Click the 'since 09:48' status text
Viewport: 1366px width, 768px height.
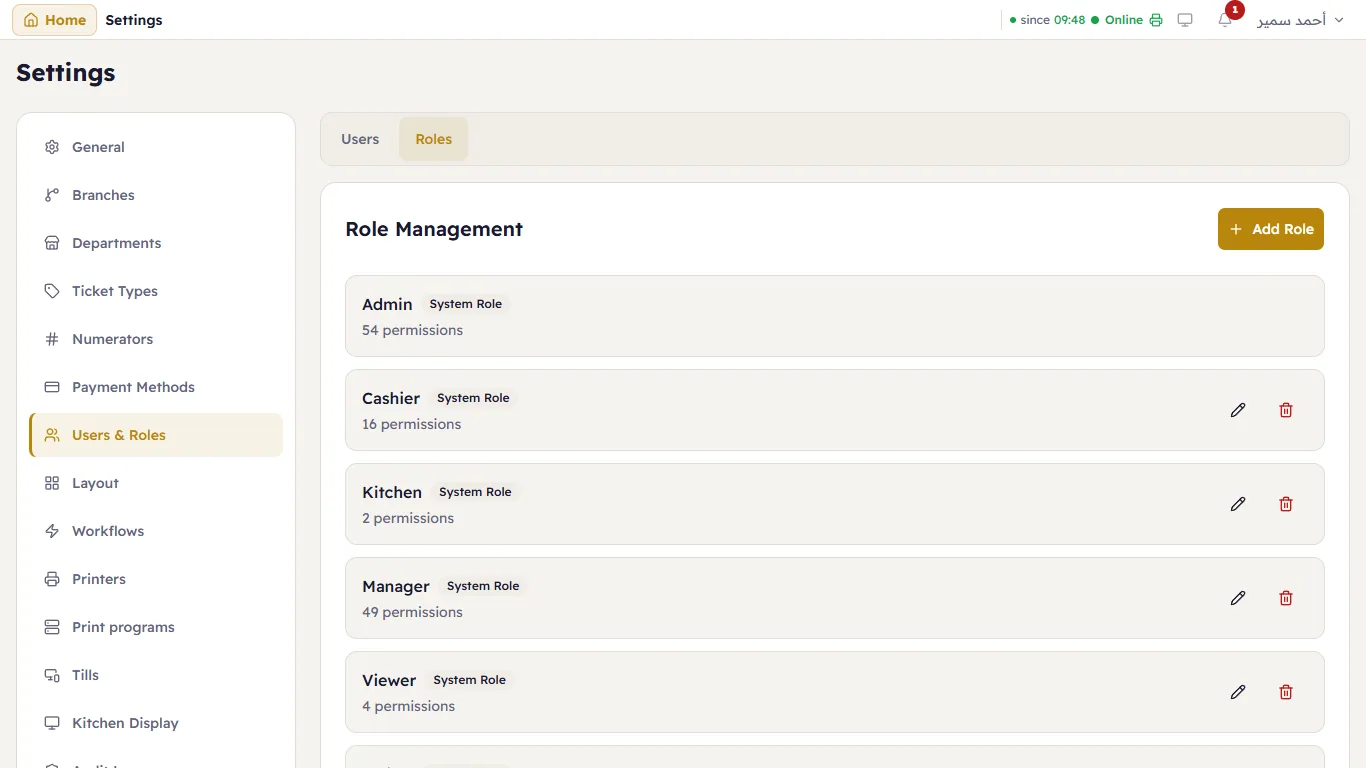click(x=1047, y=20)
